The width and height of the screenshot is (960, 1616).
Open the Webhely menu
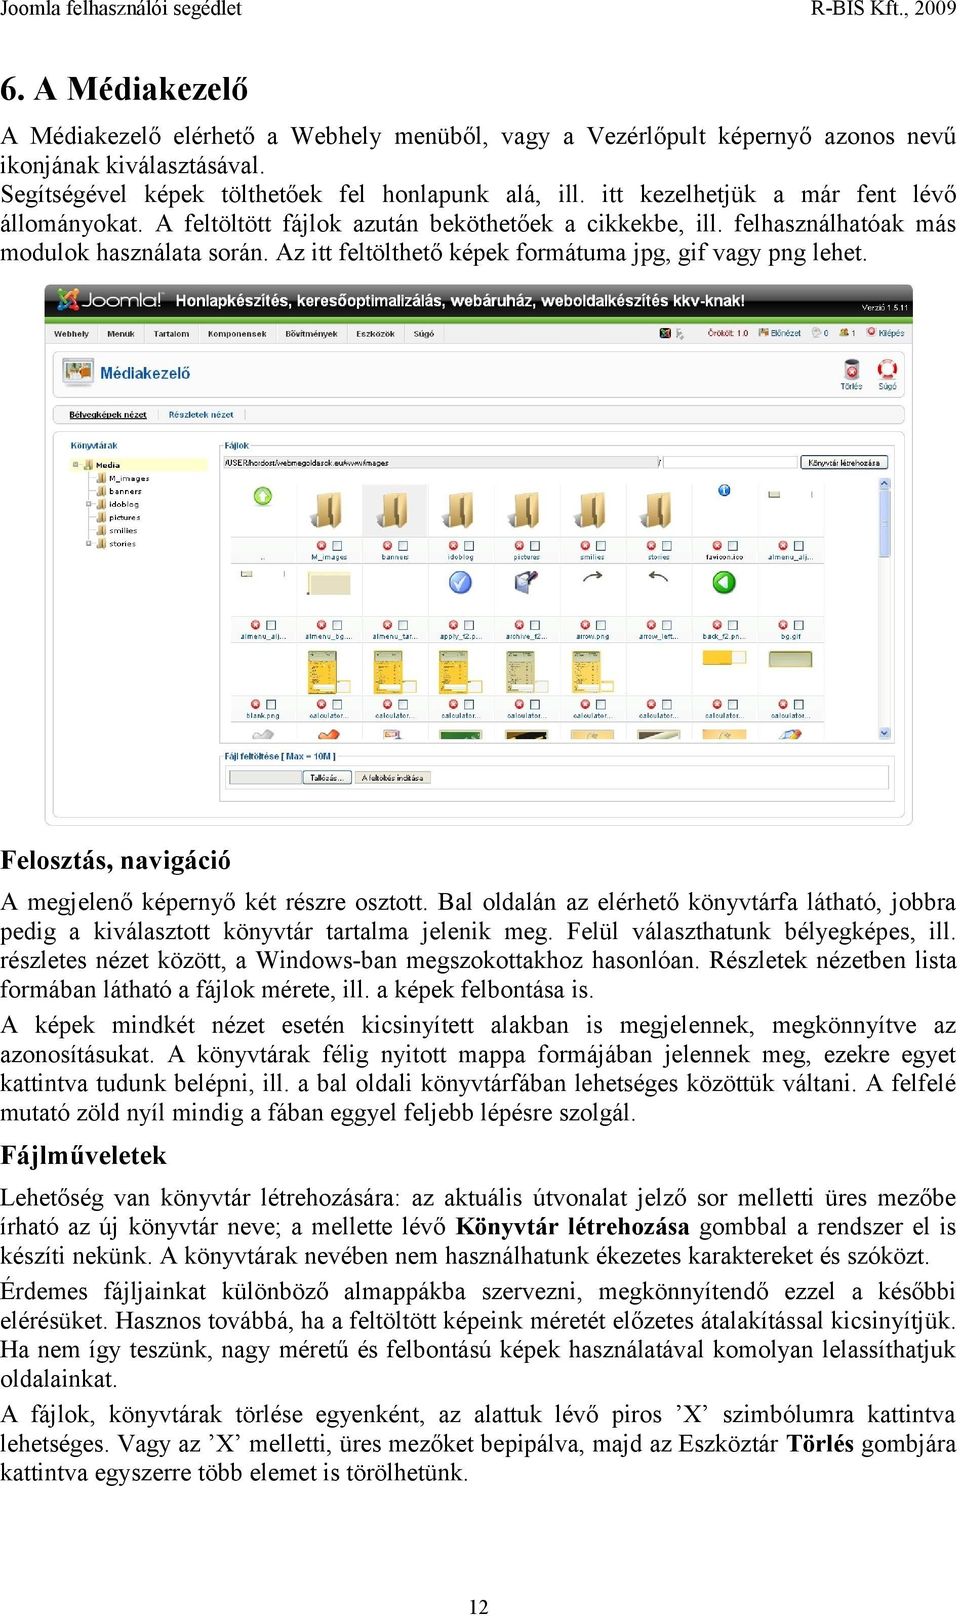(x=71, y=333)
